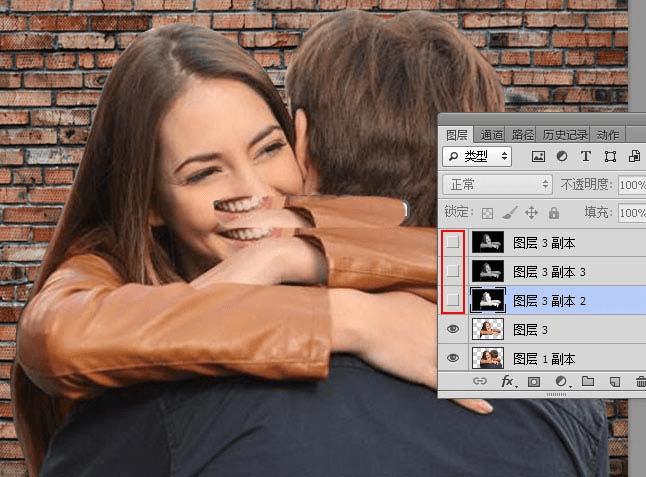Hide the 图层 3 layer eye
The height and width of the screenshot is (477, 646).
453,329
